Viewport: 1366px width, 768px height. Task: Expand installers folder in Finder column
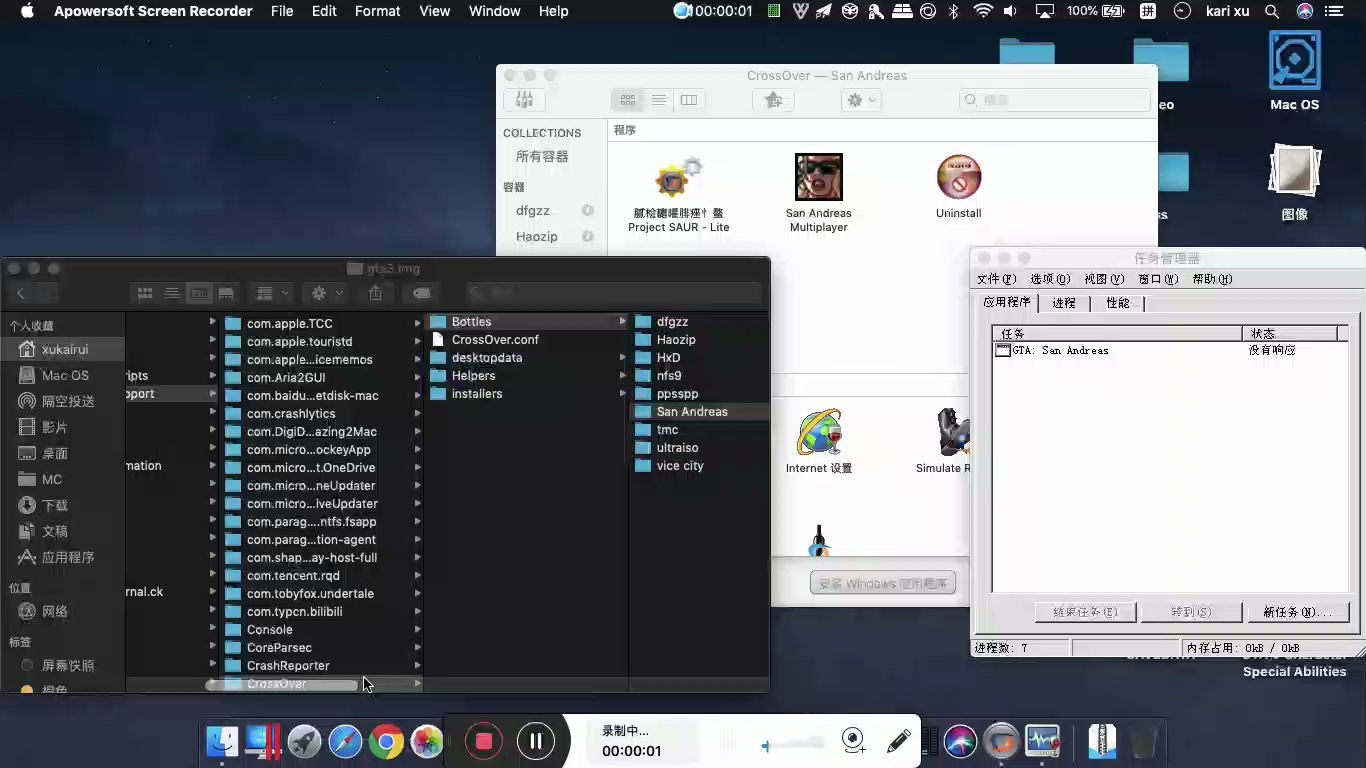(x=622, y=394)
